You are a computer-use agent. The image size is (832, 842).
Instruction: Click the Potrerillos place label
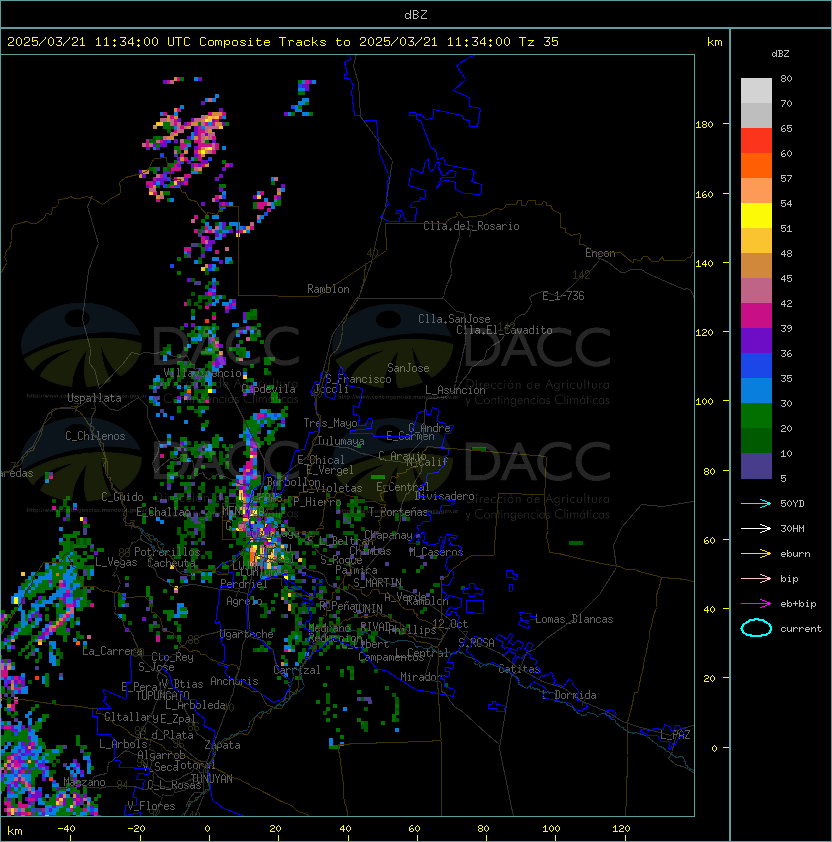(x=167, y=552)
